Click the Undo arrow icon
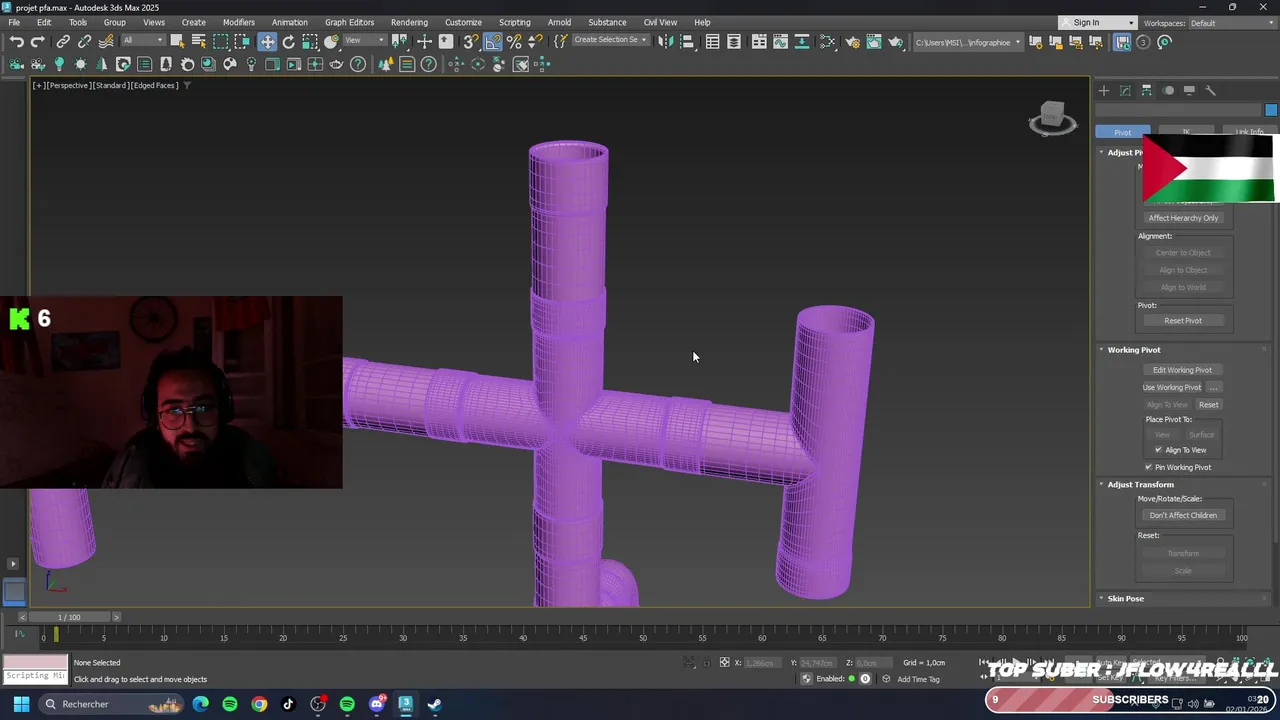 tap(17, 42)
